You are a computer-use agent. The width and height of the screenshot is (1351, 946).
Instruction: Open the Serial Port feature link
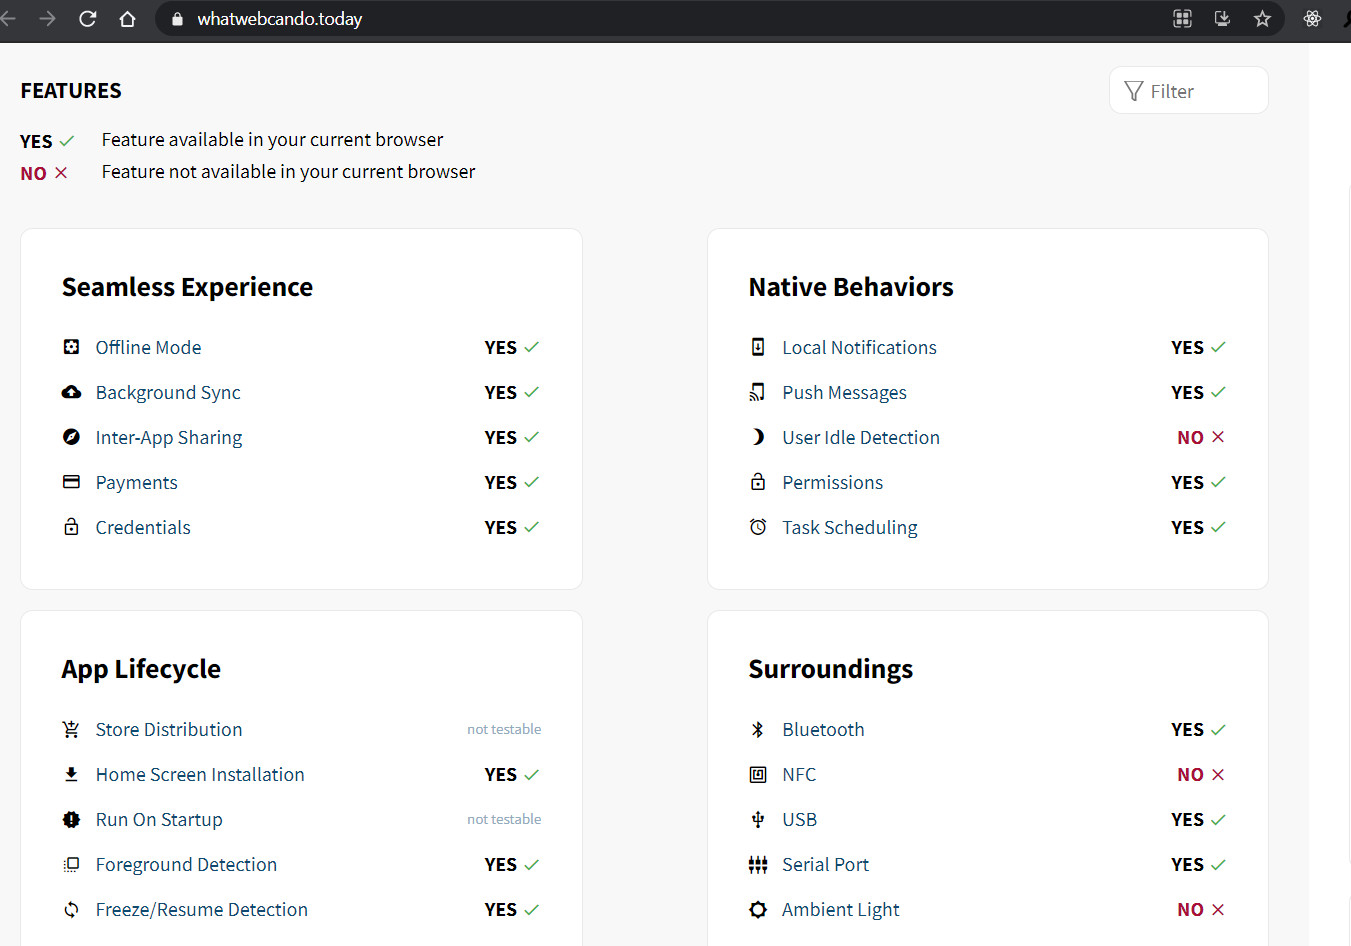tap(825, 865)
